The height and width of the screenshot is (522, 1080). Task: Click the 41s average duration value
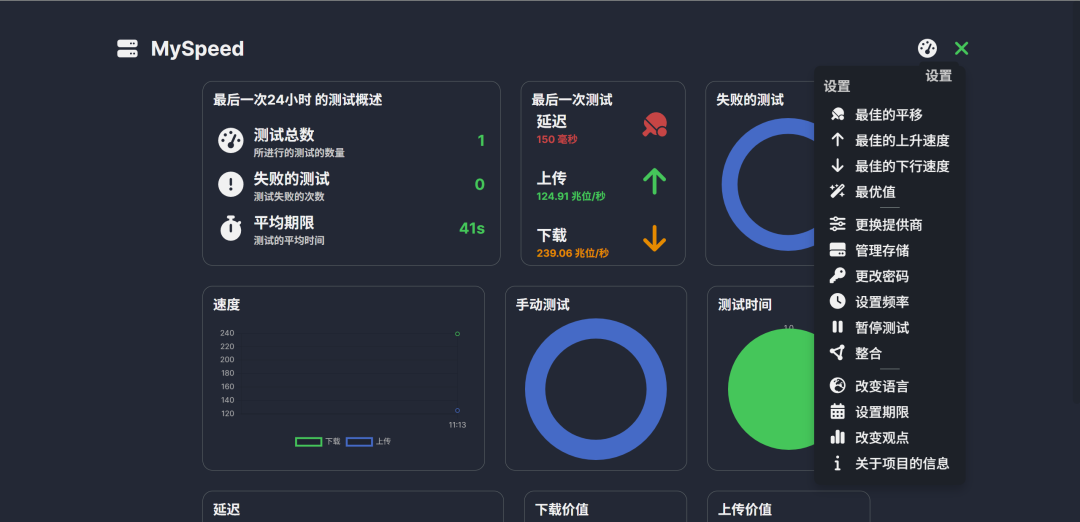point(472,228)
